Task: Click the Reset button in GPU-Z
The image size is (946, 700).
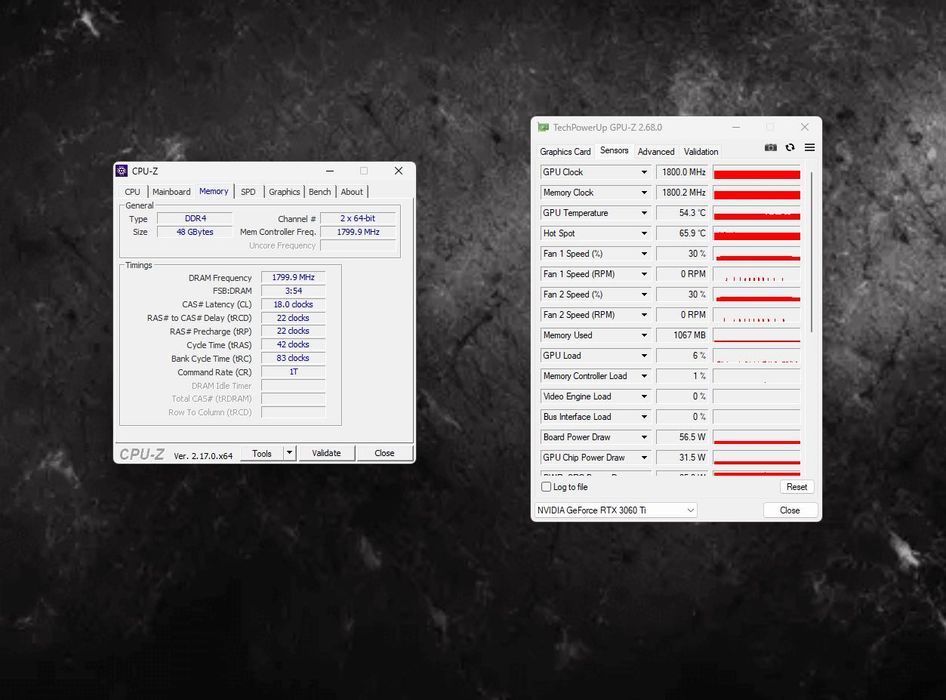Action: coord(796,486)
